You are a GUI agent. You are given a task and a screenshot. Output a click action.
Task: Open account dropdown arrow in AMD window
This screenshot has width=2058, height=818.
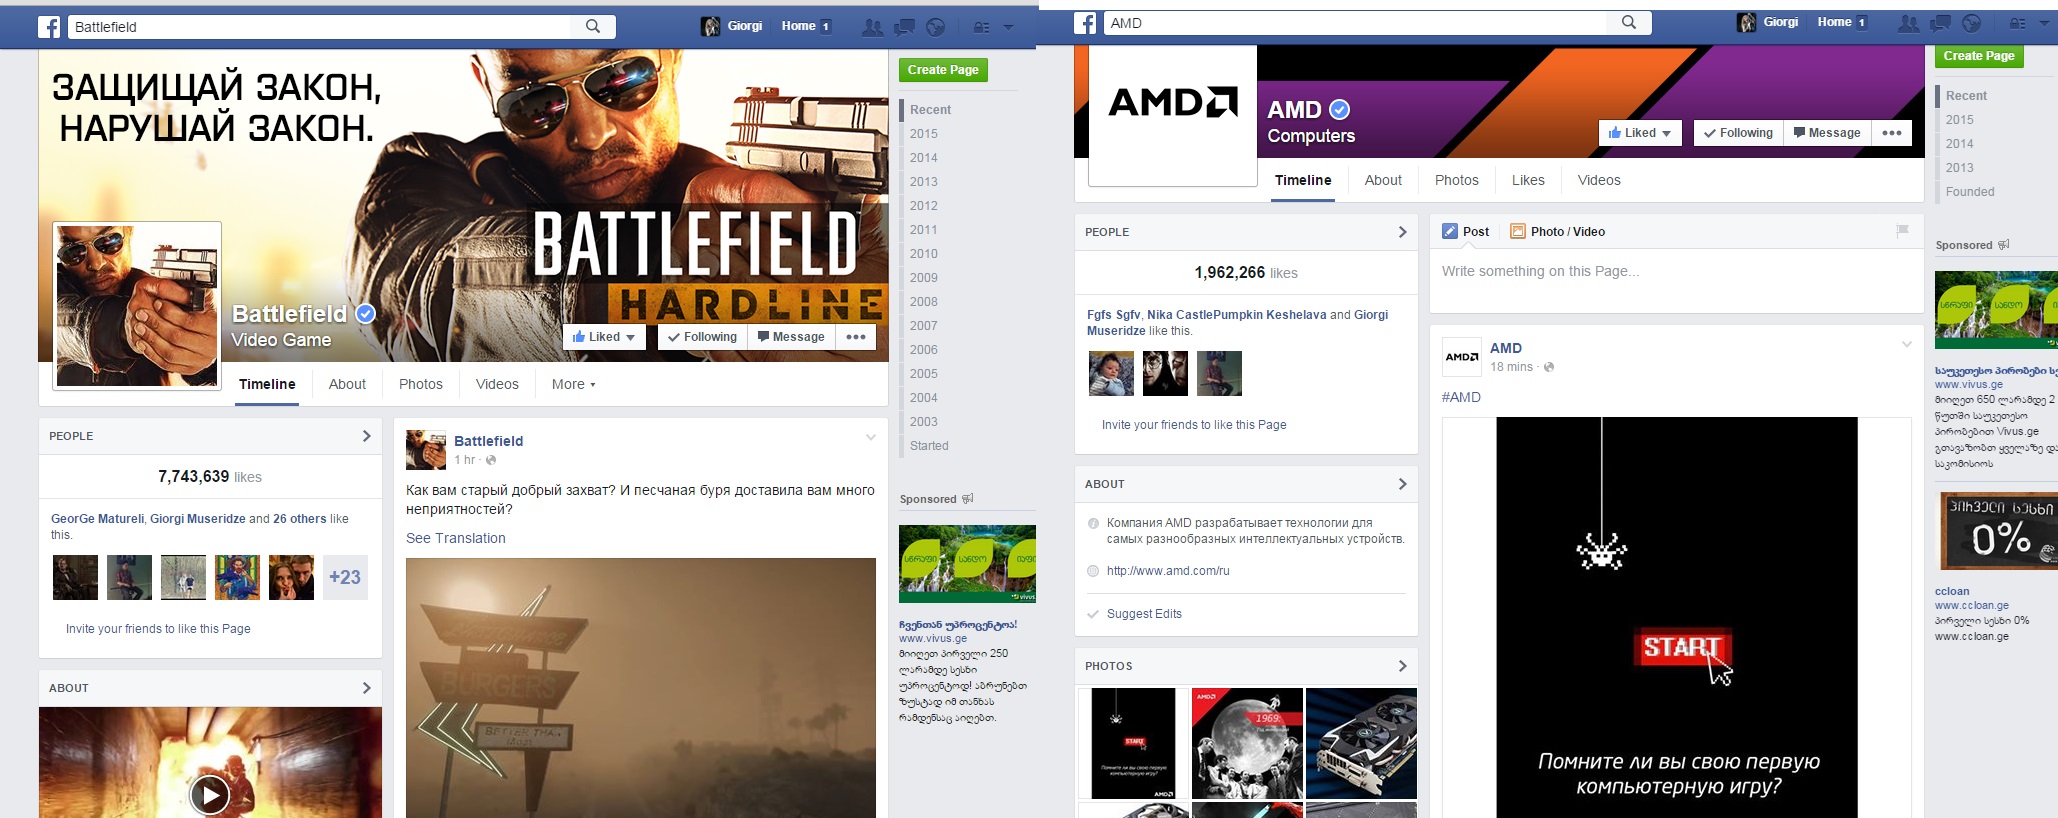[2044, 23]
